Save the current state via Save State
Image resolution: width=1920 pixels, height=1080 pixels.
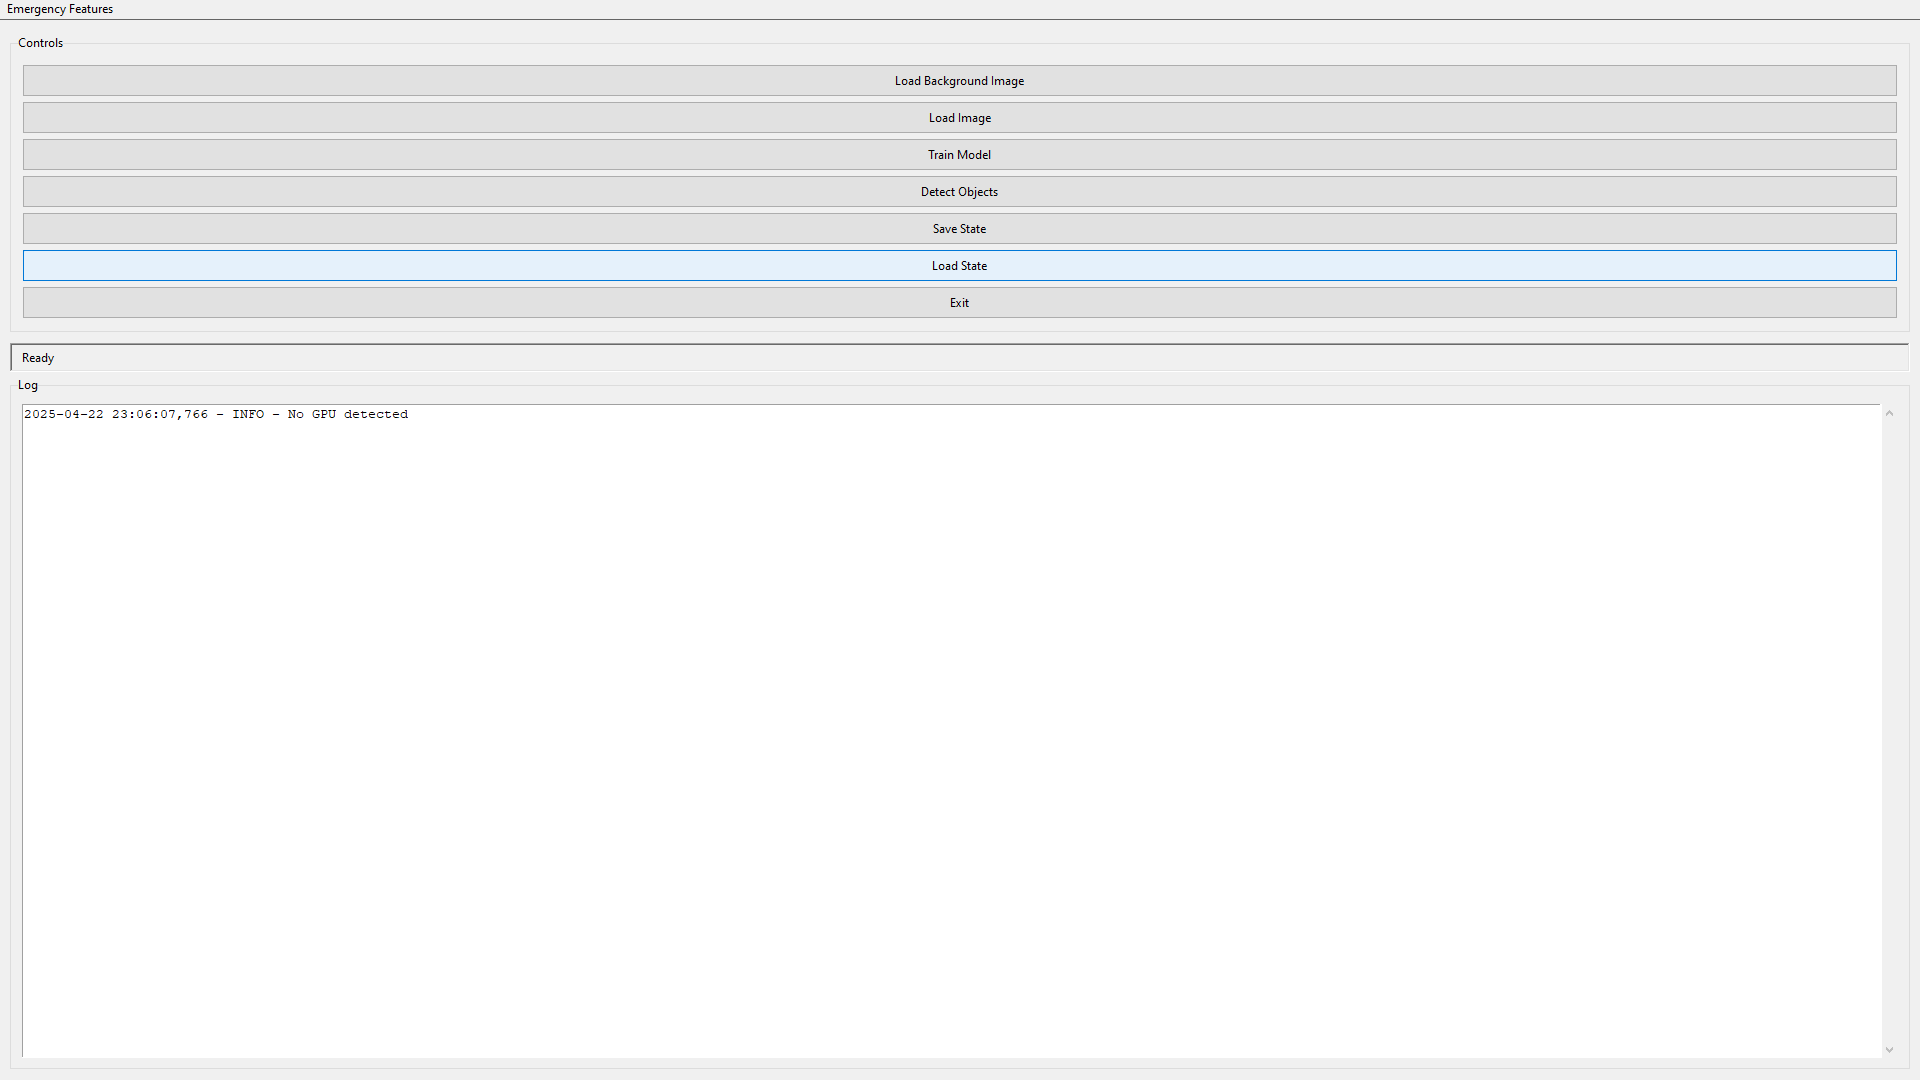coord(959,229)
